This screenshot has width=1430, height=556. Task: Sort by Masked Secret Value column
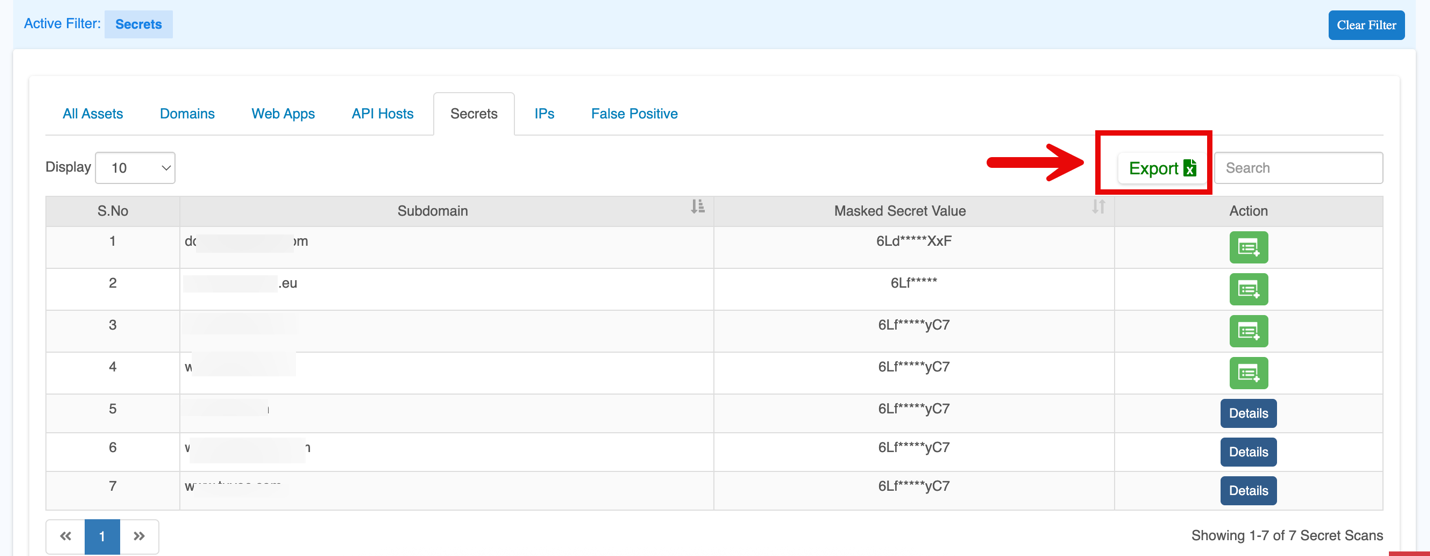1098,207
